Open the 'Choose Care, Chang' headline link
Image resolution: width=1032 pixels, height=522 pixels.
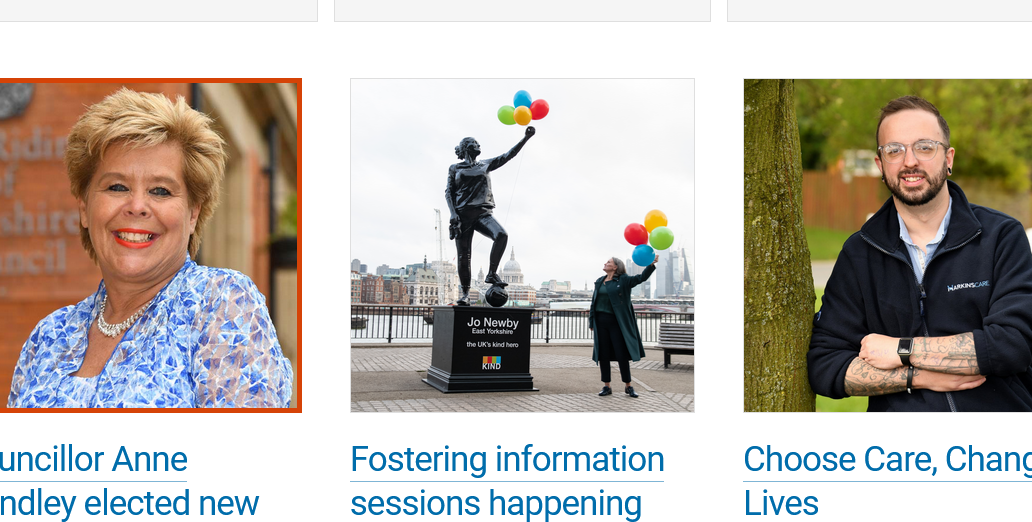click(888, 459)
